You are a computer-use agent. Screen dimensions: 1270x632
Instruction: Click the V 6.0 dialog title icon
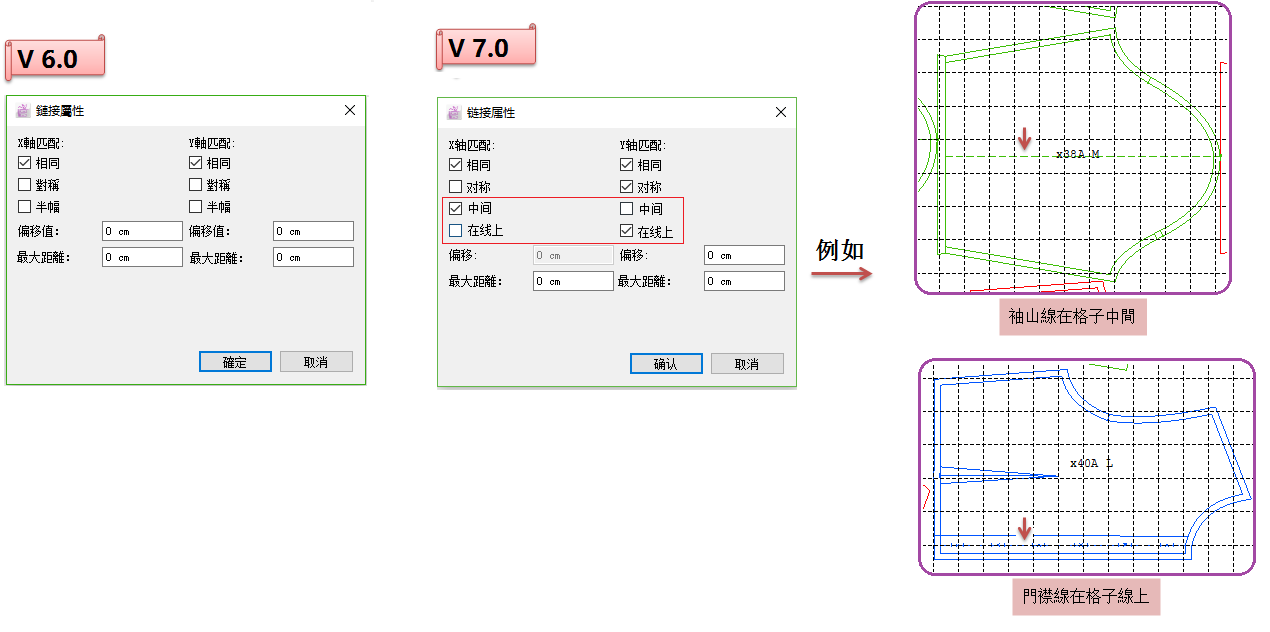point(23,111)
